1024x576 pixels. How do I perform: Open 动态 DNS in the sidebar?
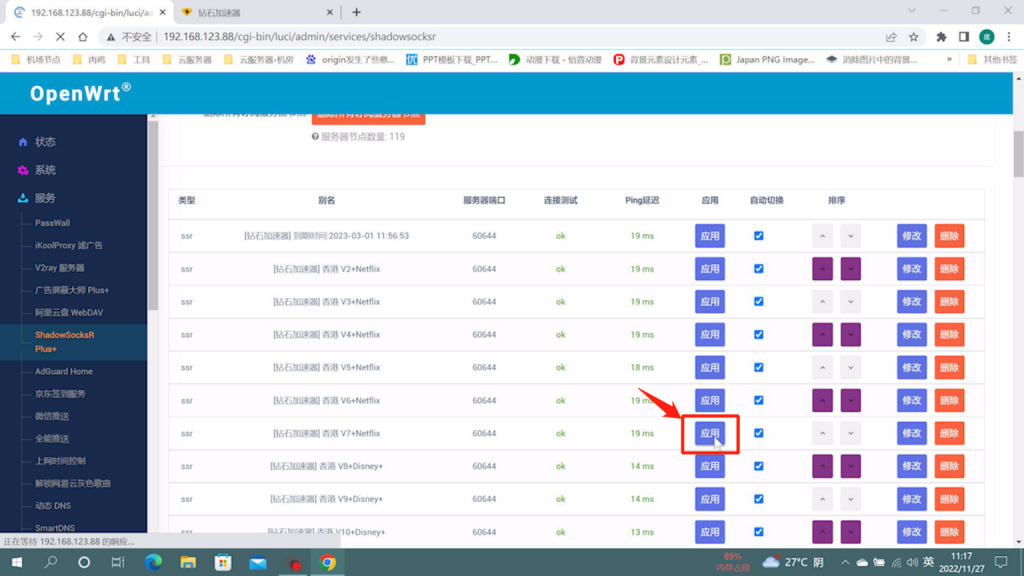[x=52, y=505]
